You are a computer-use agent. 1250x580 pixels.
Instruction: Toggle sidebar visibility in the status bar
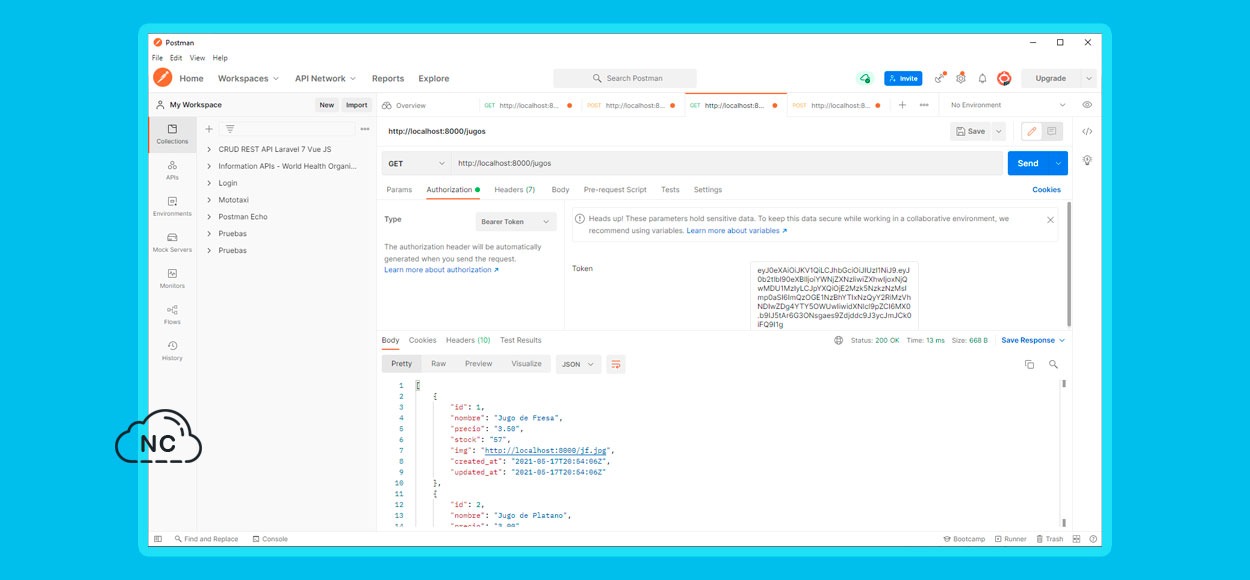coord(158,539)
